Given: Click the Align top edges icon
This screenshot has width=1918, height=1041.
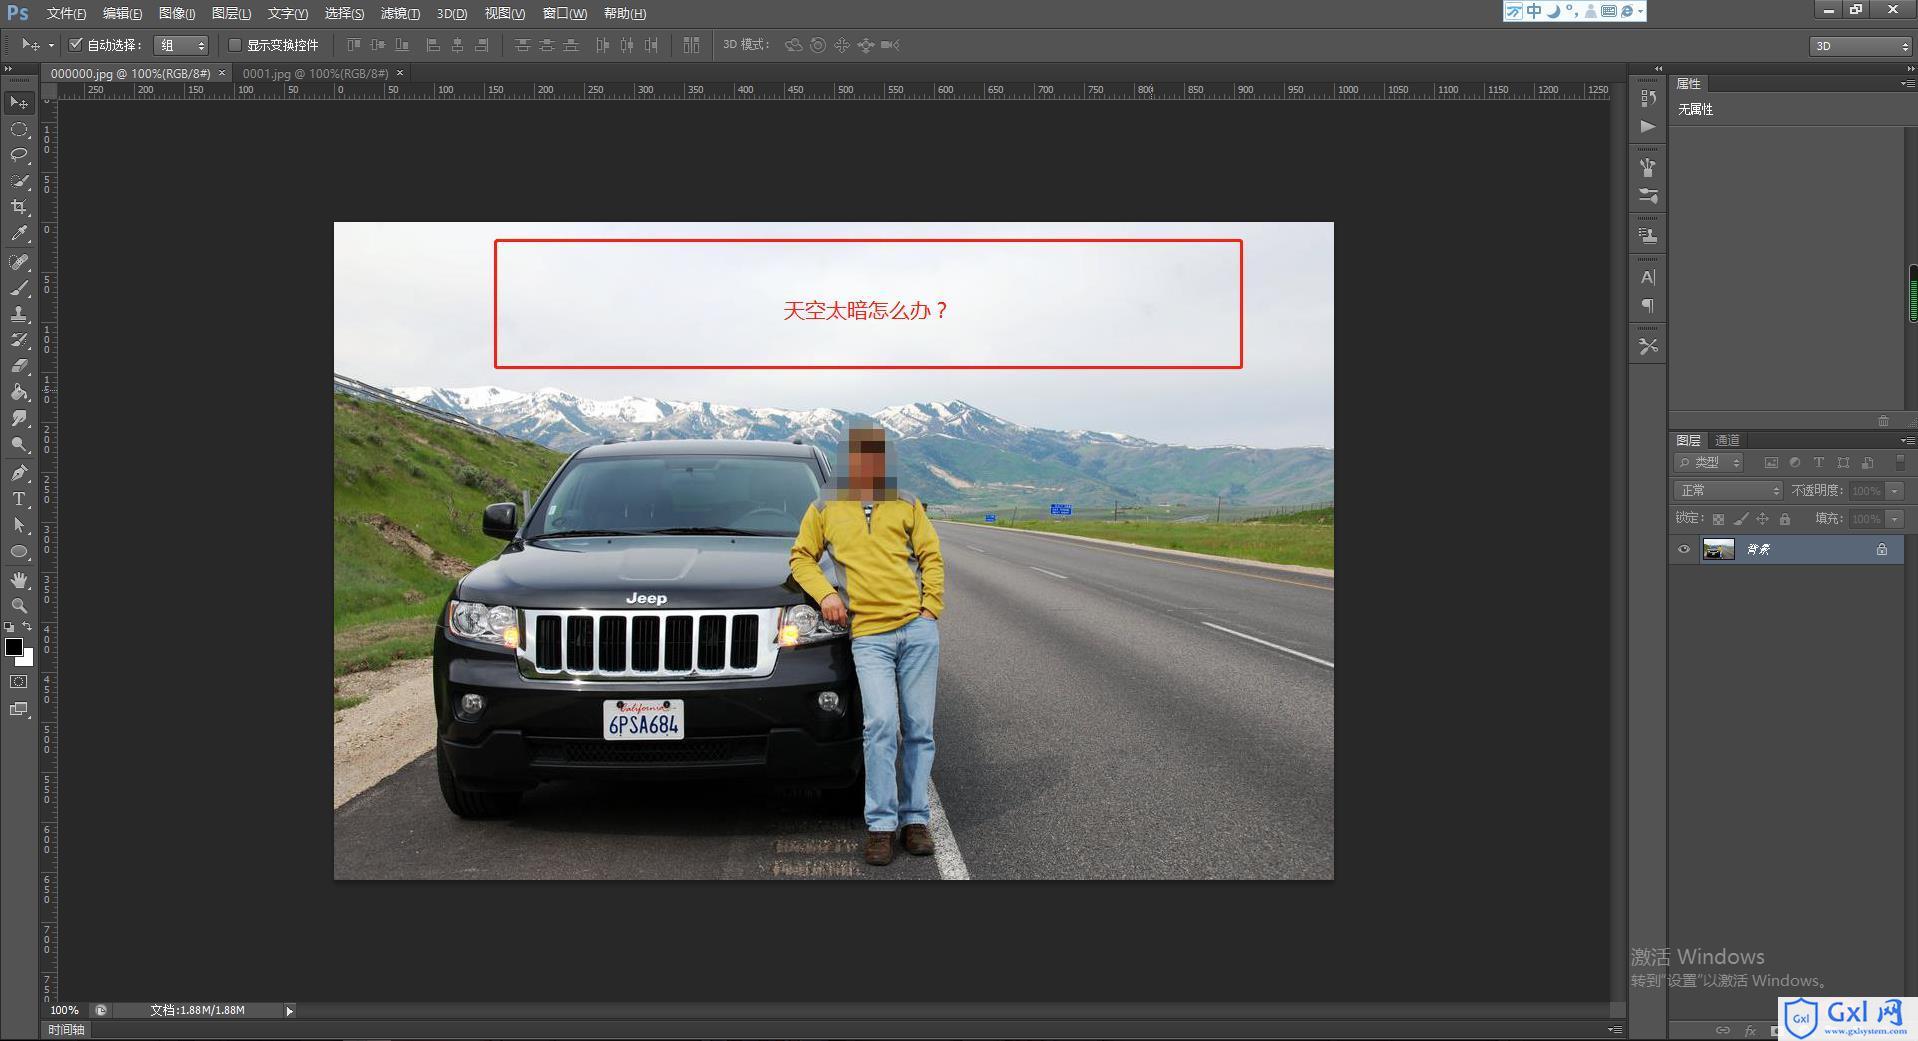Looking at the screenshot, I should (x=353, y=45).
